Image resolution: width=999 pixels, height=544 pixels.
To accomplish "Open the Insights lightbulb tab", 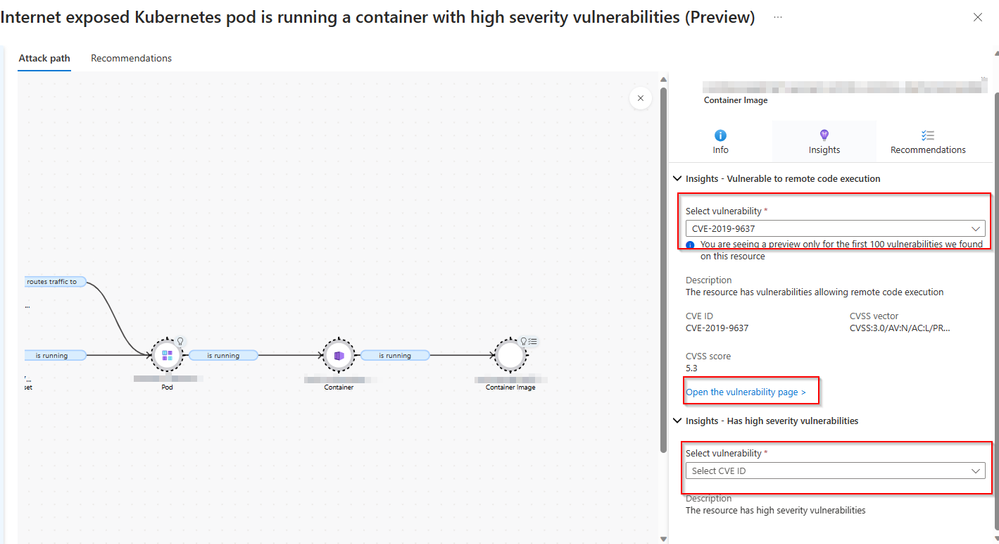I will pyautogui.click(x=824, y=135).
